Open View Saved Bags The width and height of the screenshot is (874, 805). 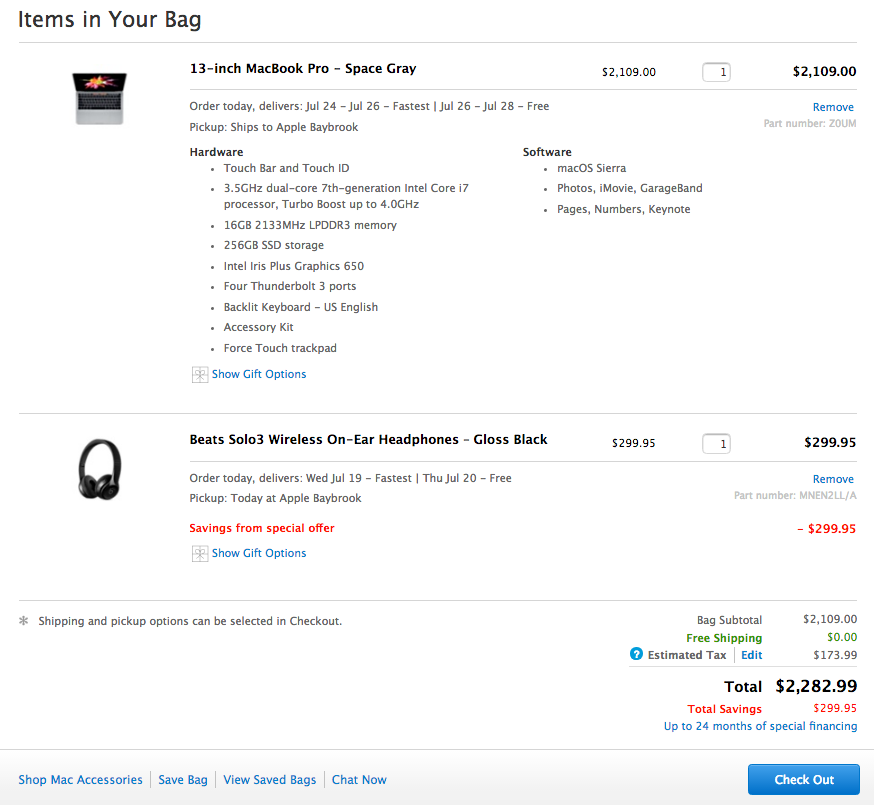click(269, 780)
